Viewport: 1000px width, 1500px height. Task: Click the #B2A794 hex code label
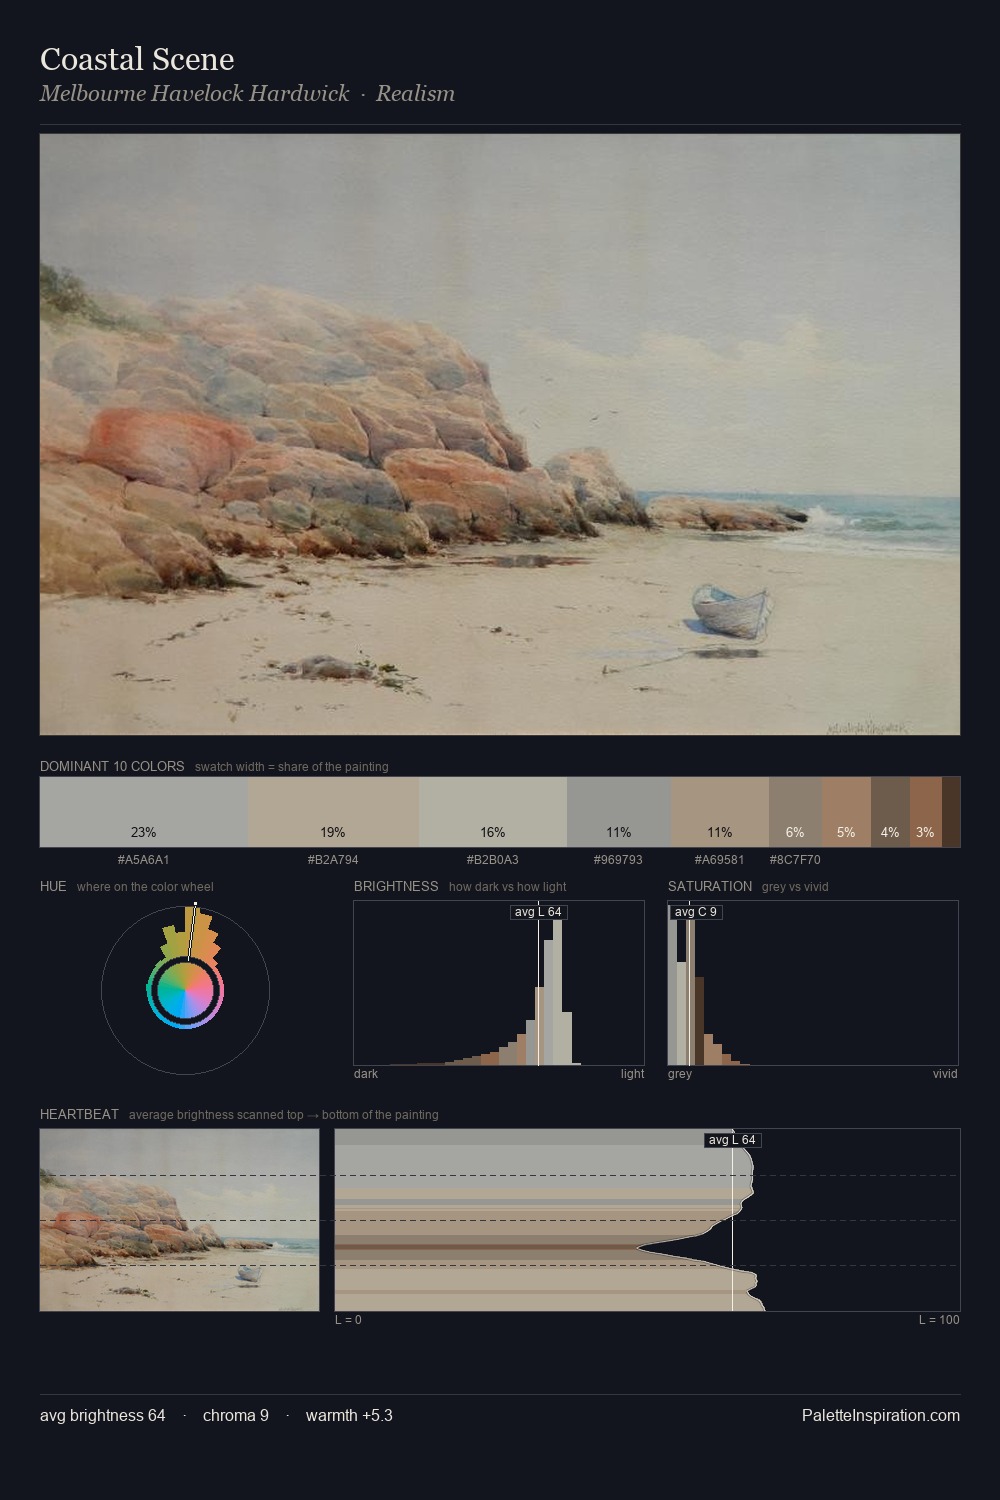333,860
